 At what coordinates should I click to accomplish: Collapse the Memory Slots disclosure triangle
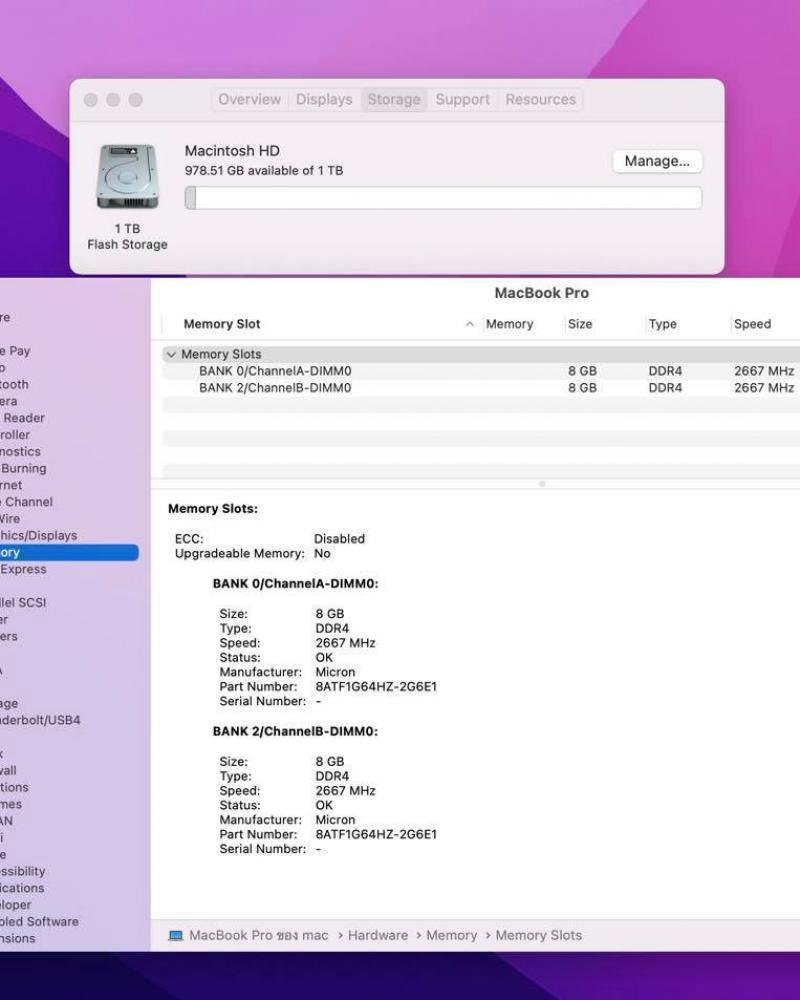[171, 355]
